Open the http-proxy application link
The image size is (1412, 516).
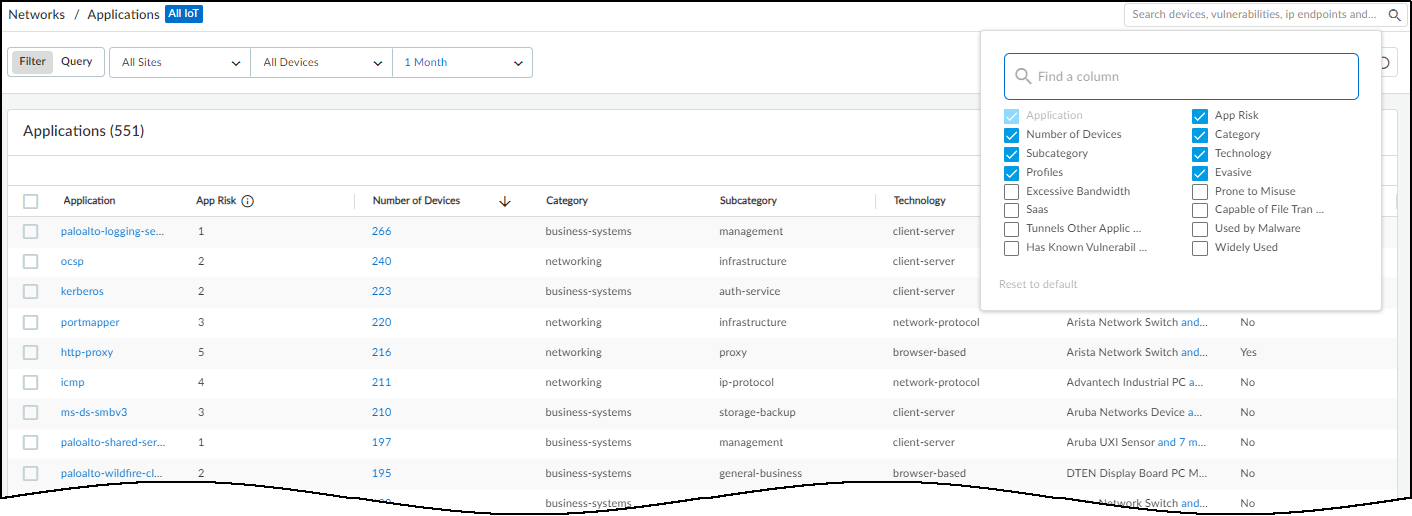tap(86, 352)
